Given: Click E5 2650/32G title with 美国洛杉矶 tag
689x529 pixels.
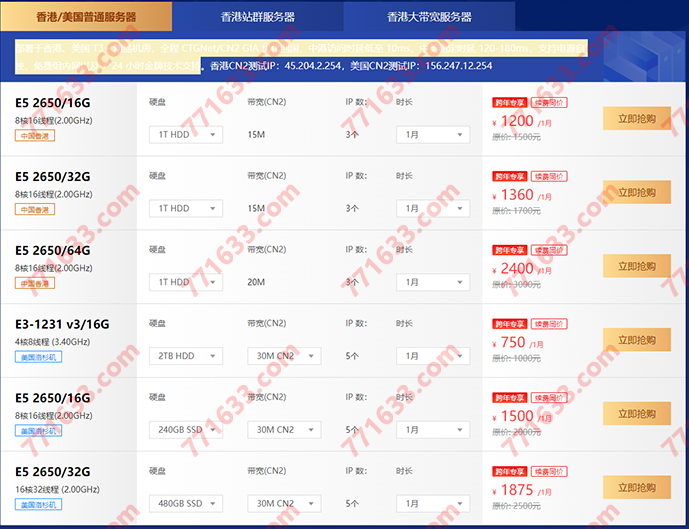Looking at the screenshot, I should 53,472.
